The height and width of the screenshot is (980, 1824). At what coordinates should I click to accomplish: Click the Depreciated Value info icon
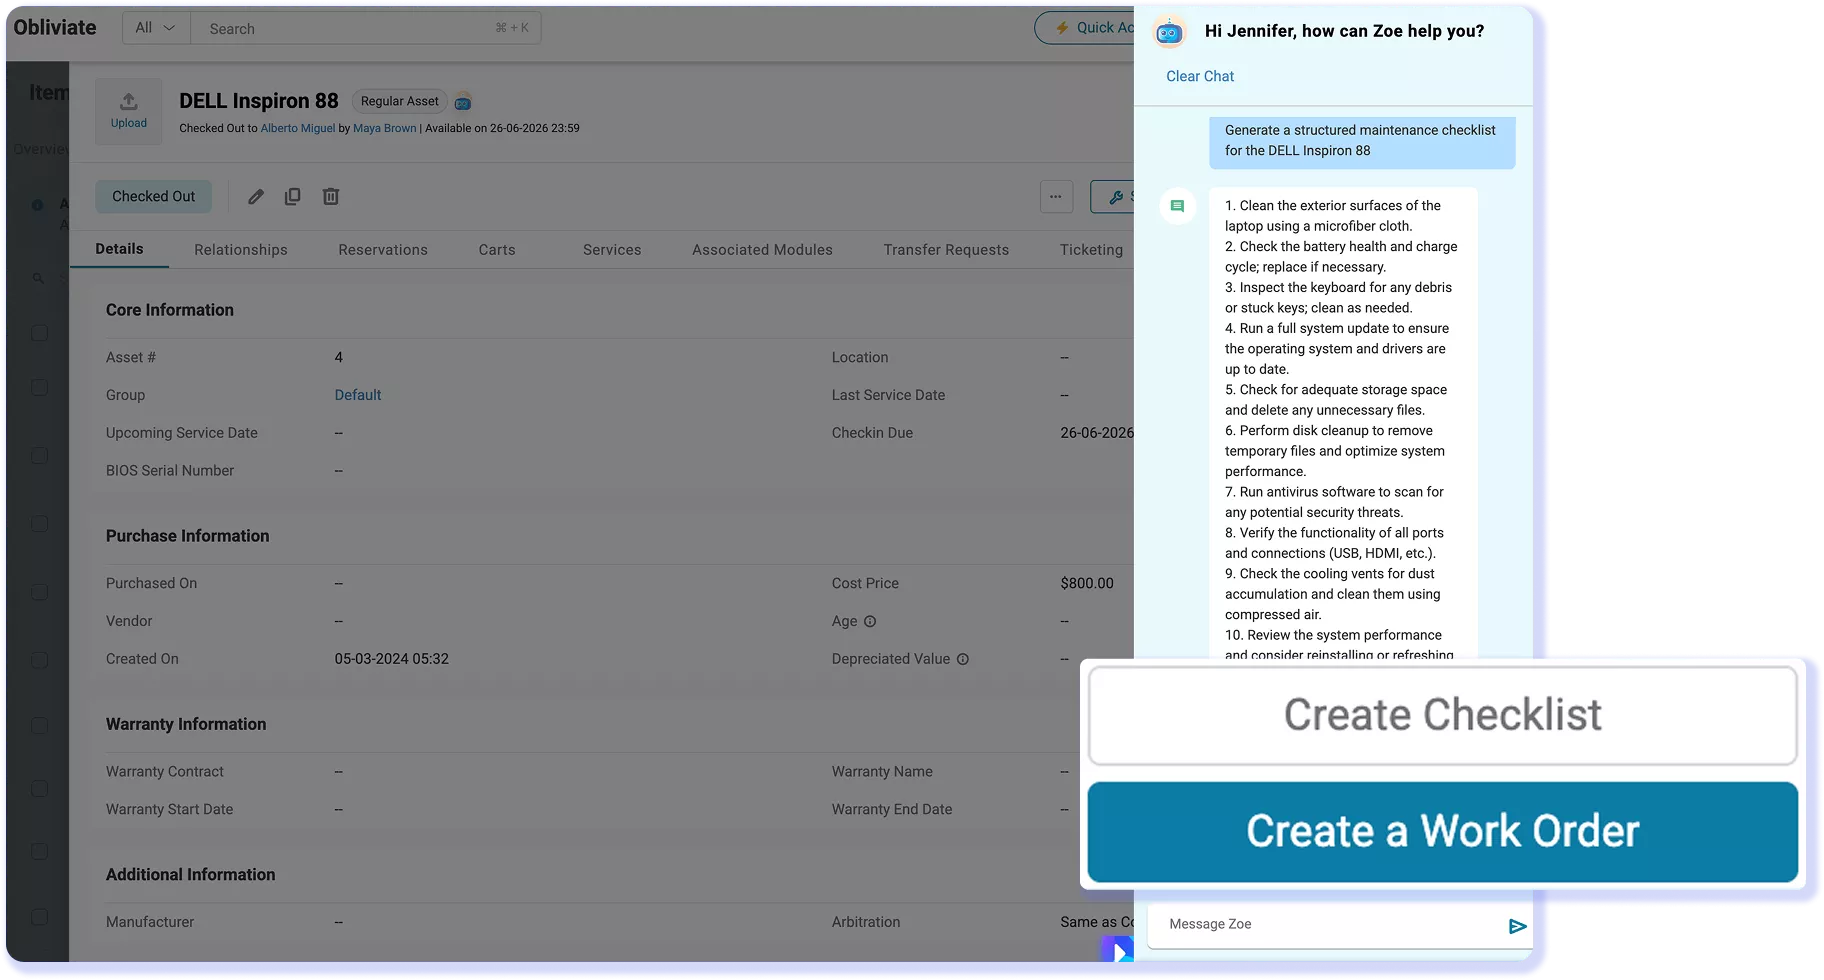pos(963,660)
